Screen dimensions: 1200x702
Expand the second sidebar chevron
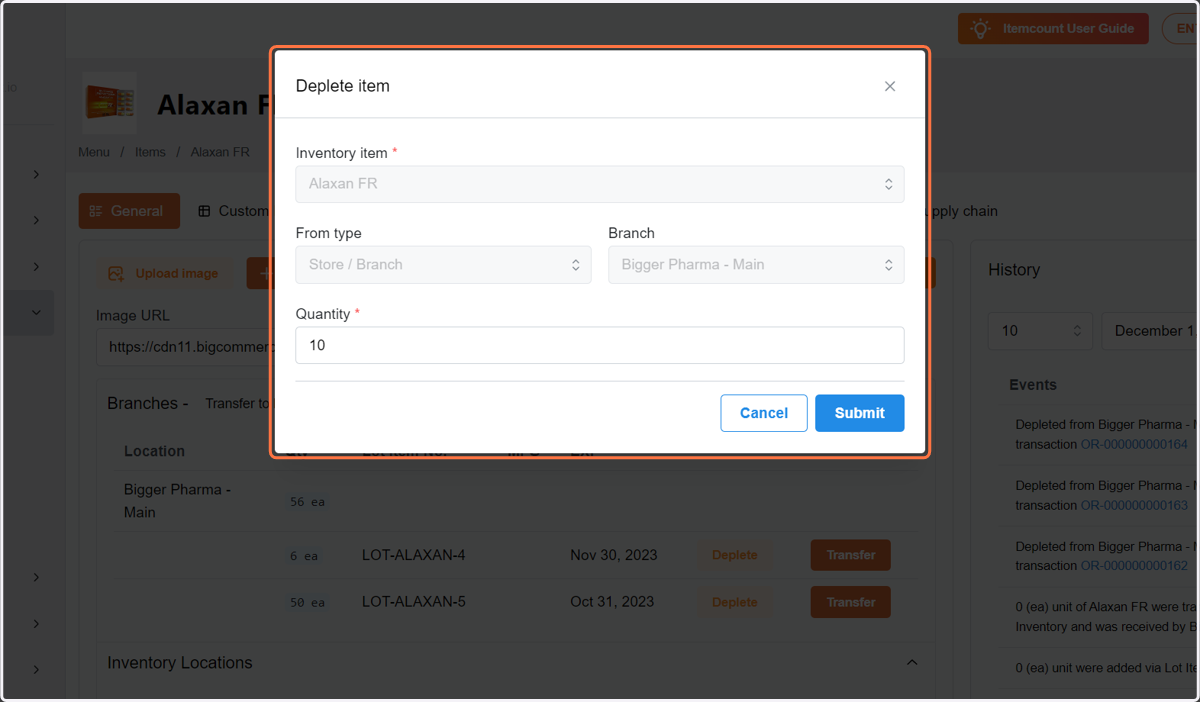pyautogui.click(x=36, y=220)
